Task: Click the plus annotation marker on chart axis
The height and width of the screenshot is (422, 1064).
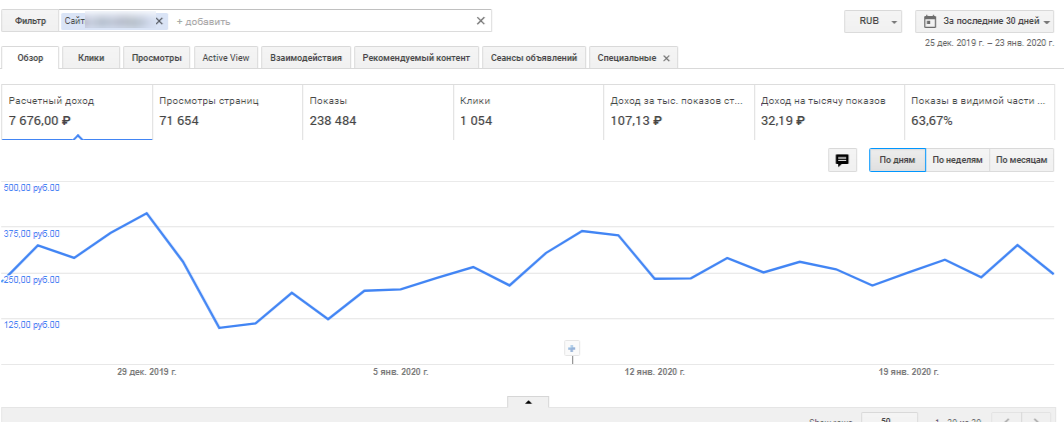Action: click(572, 349)
